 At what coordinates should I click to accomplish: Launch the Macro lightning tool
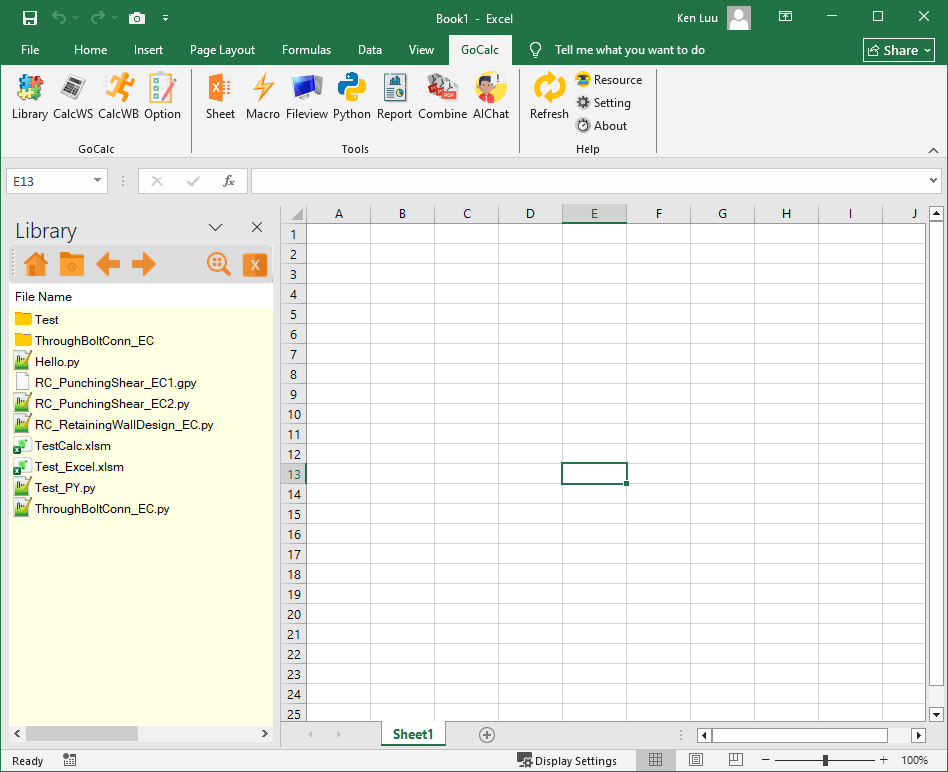click(x=263, y=97)
